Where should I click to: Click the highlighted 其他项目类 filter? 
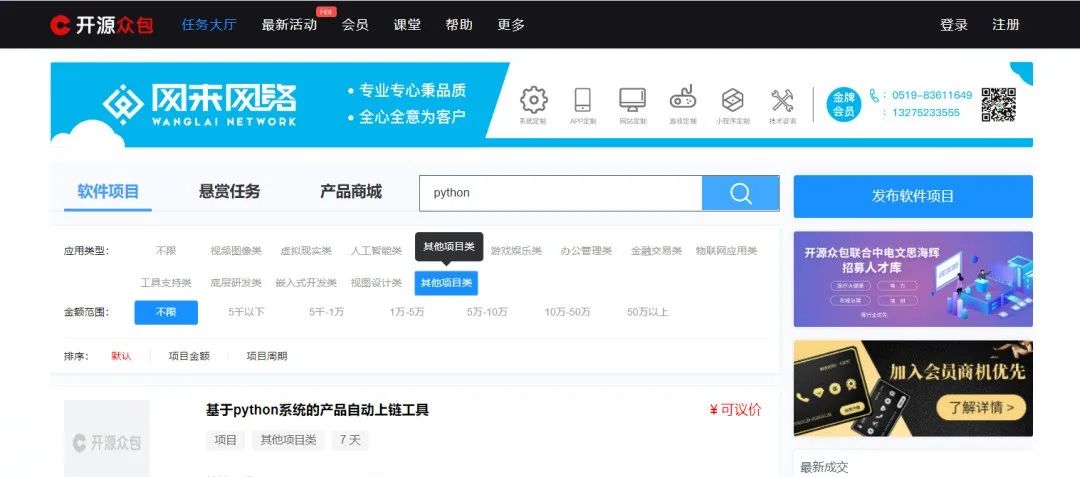[x=446, y=283]
